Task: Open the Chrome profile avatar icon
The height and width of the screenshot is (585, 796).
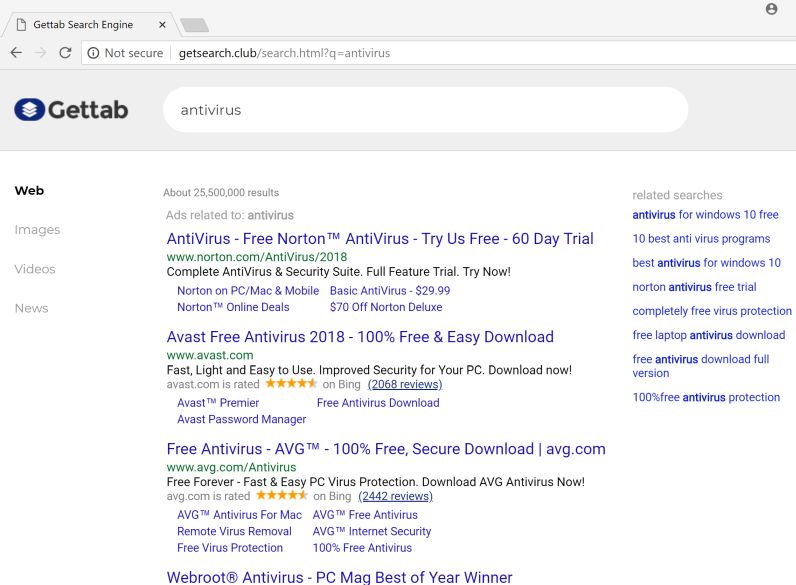Action: tap(771, 9)
